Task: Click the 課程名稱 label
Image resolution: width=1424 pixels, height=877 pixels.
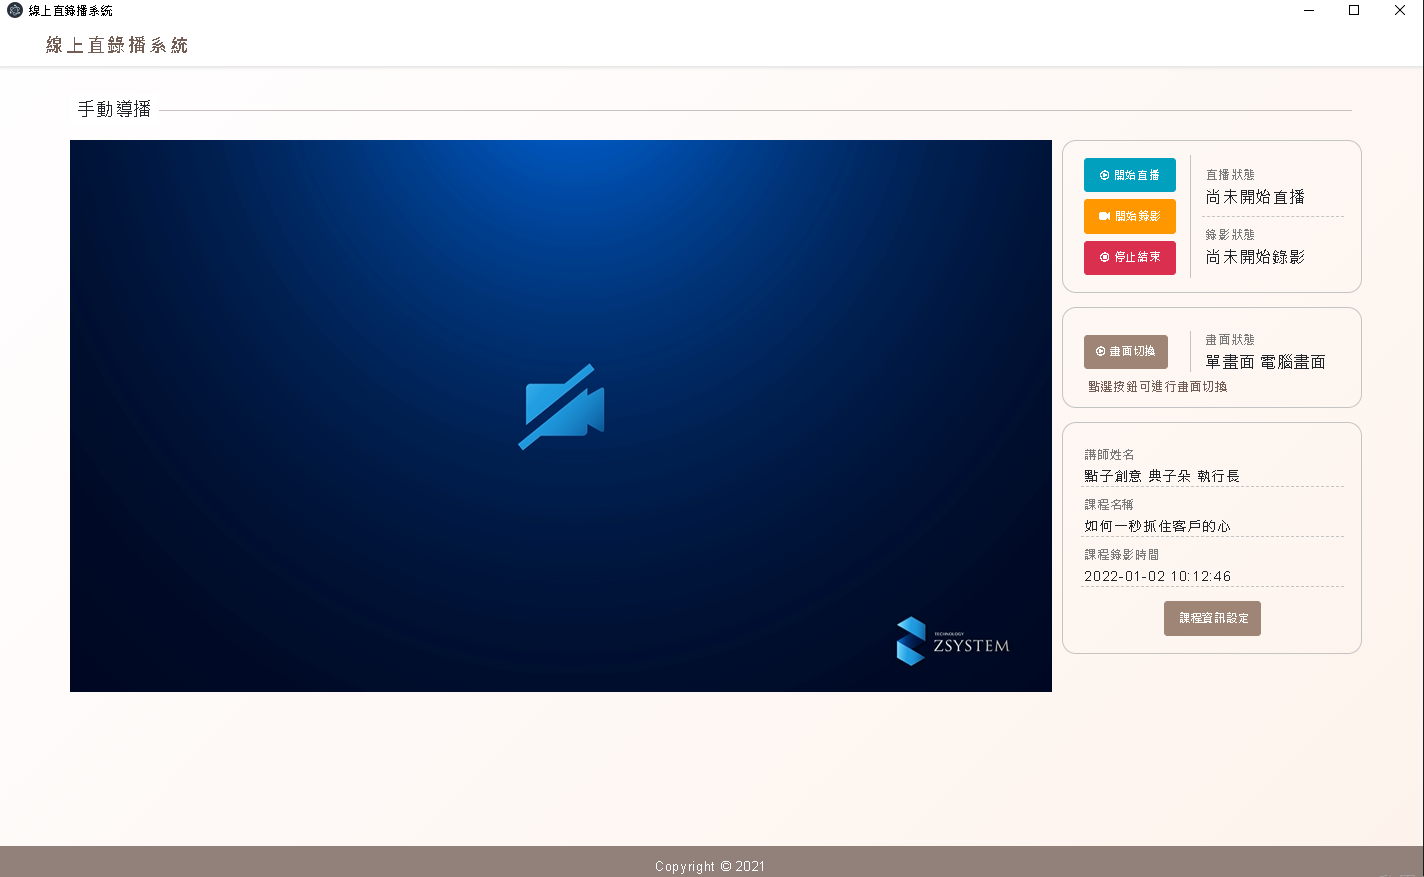Action: point(1109,504)
